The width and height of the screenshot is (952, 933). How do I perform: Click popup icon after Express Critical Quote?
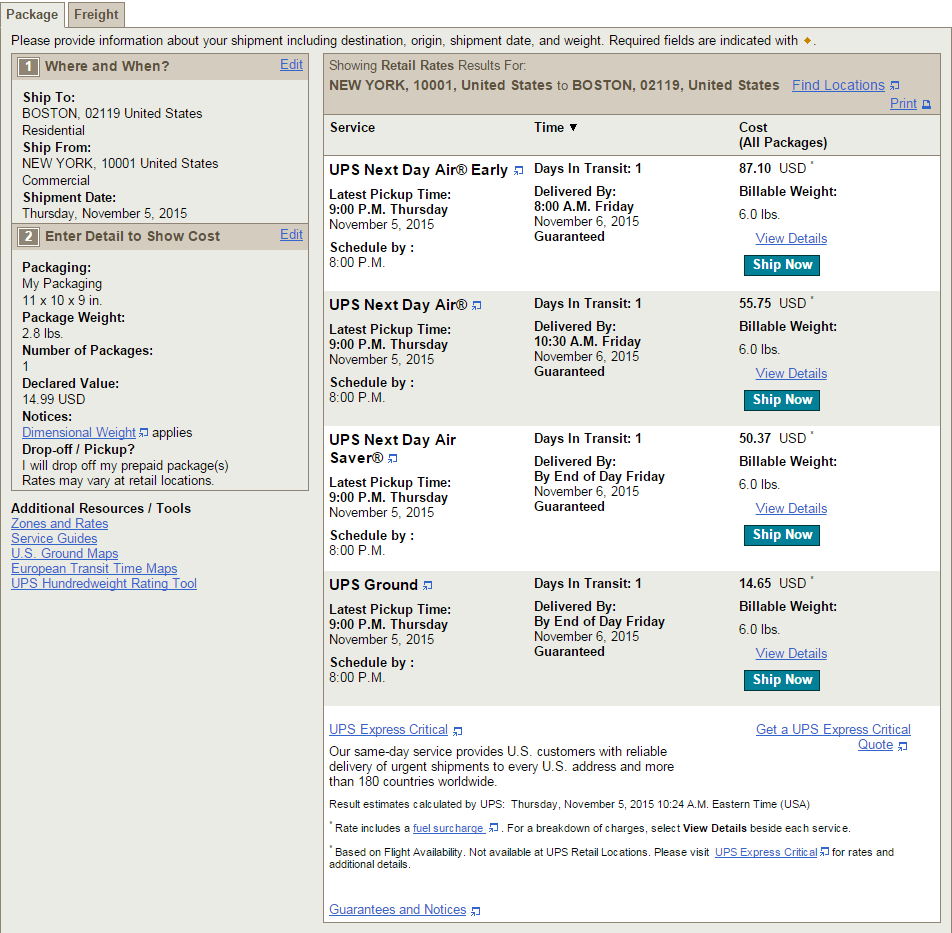coord(903,746)
